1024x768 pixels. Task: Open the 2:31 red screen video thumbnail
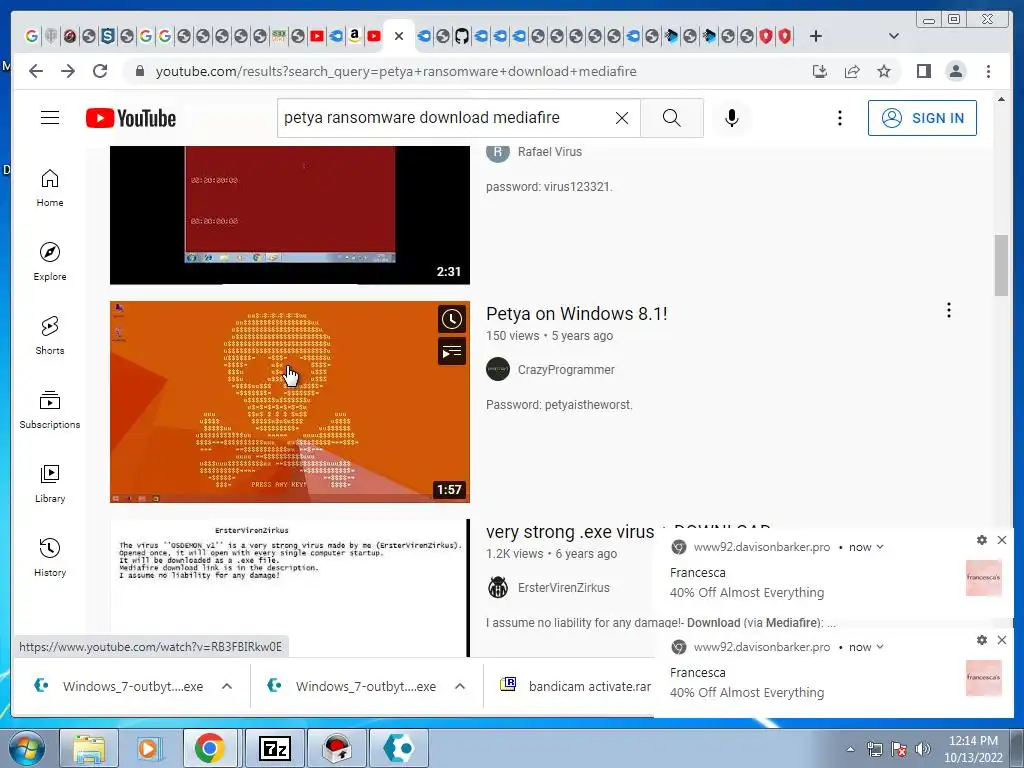point(290,215)
